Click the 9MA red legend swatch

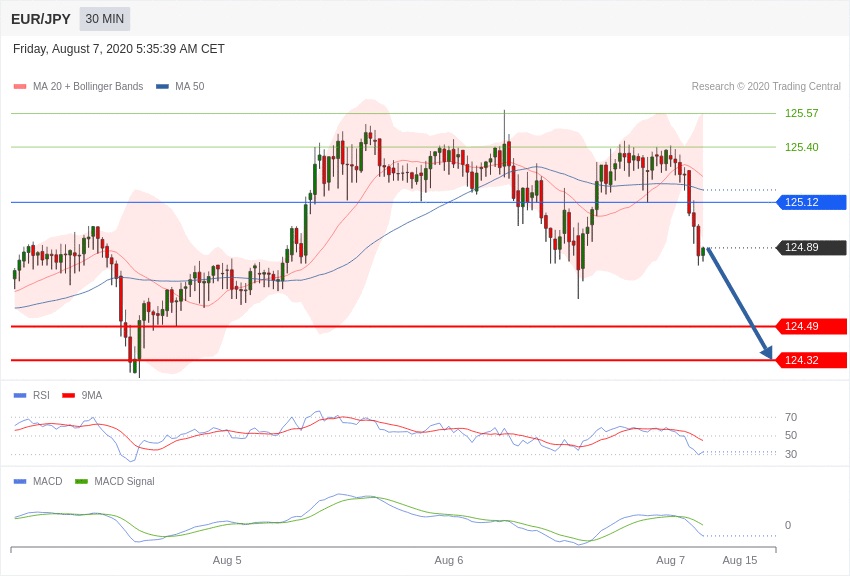click(68, 396)
